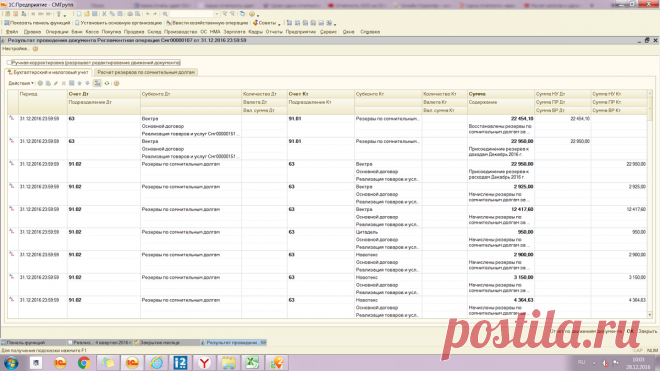Enable Ручная корректировка checkbox
The height and width of the screenshot is (371, 660).
[9, 62]
